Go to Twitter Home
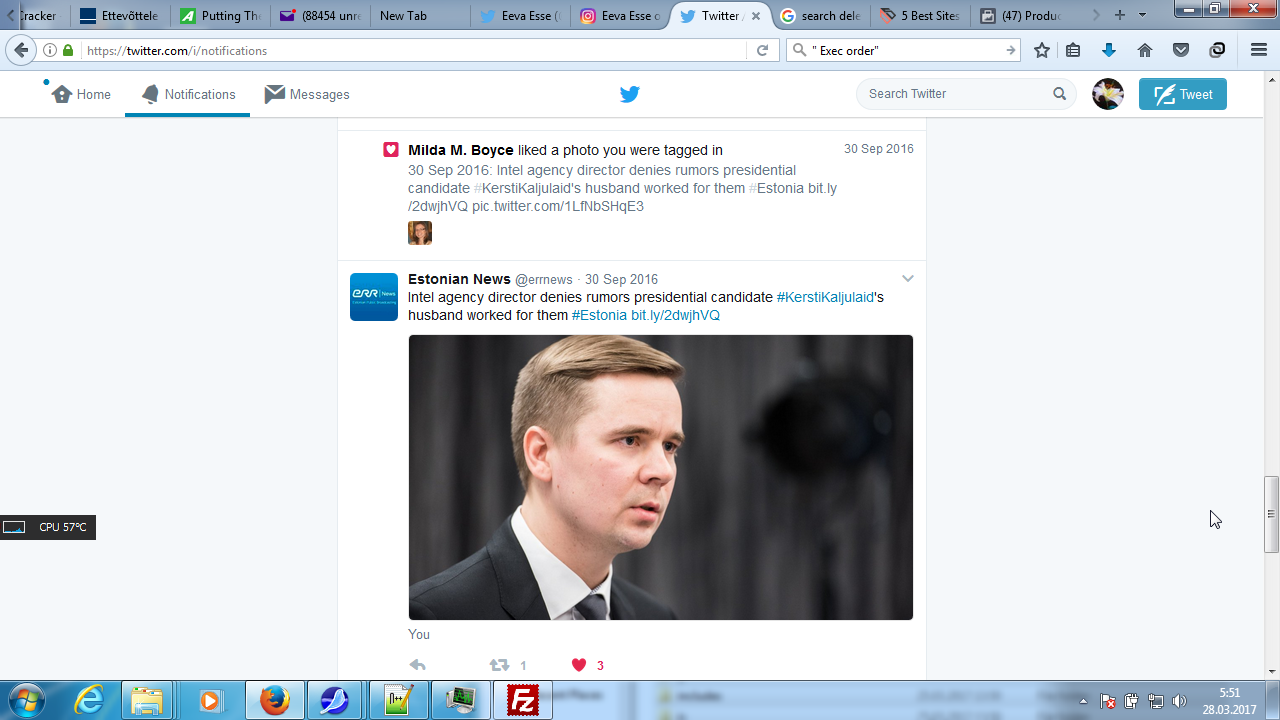This screenshot has width=1280, height=720. [81, 94]
